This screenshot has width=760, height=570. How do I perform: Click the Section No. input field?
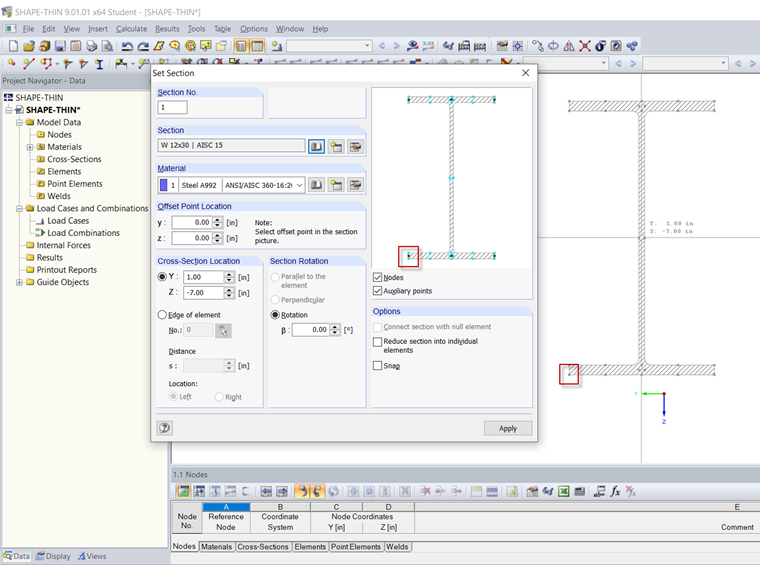point(172,107)
